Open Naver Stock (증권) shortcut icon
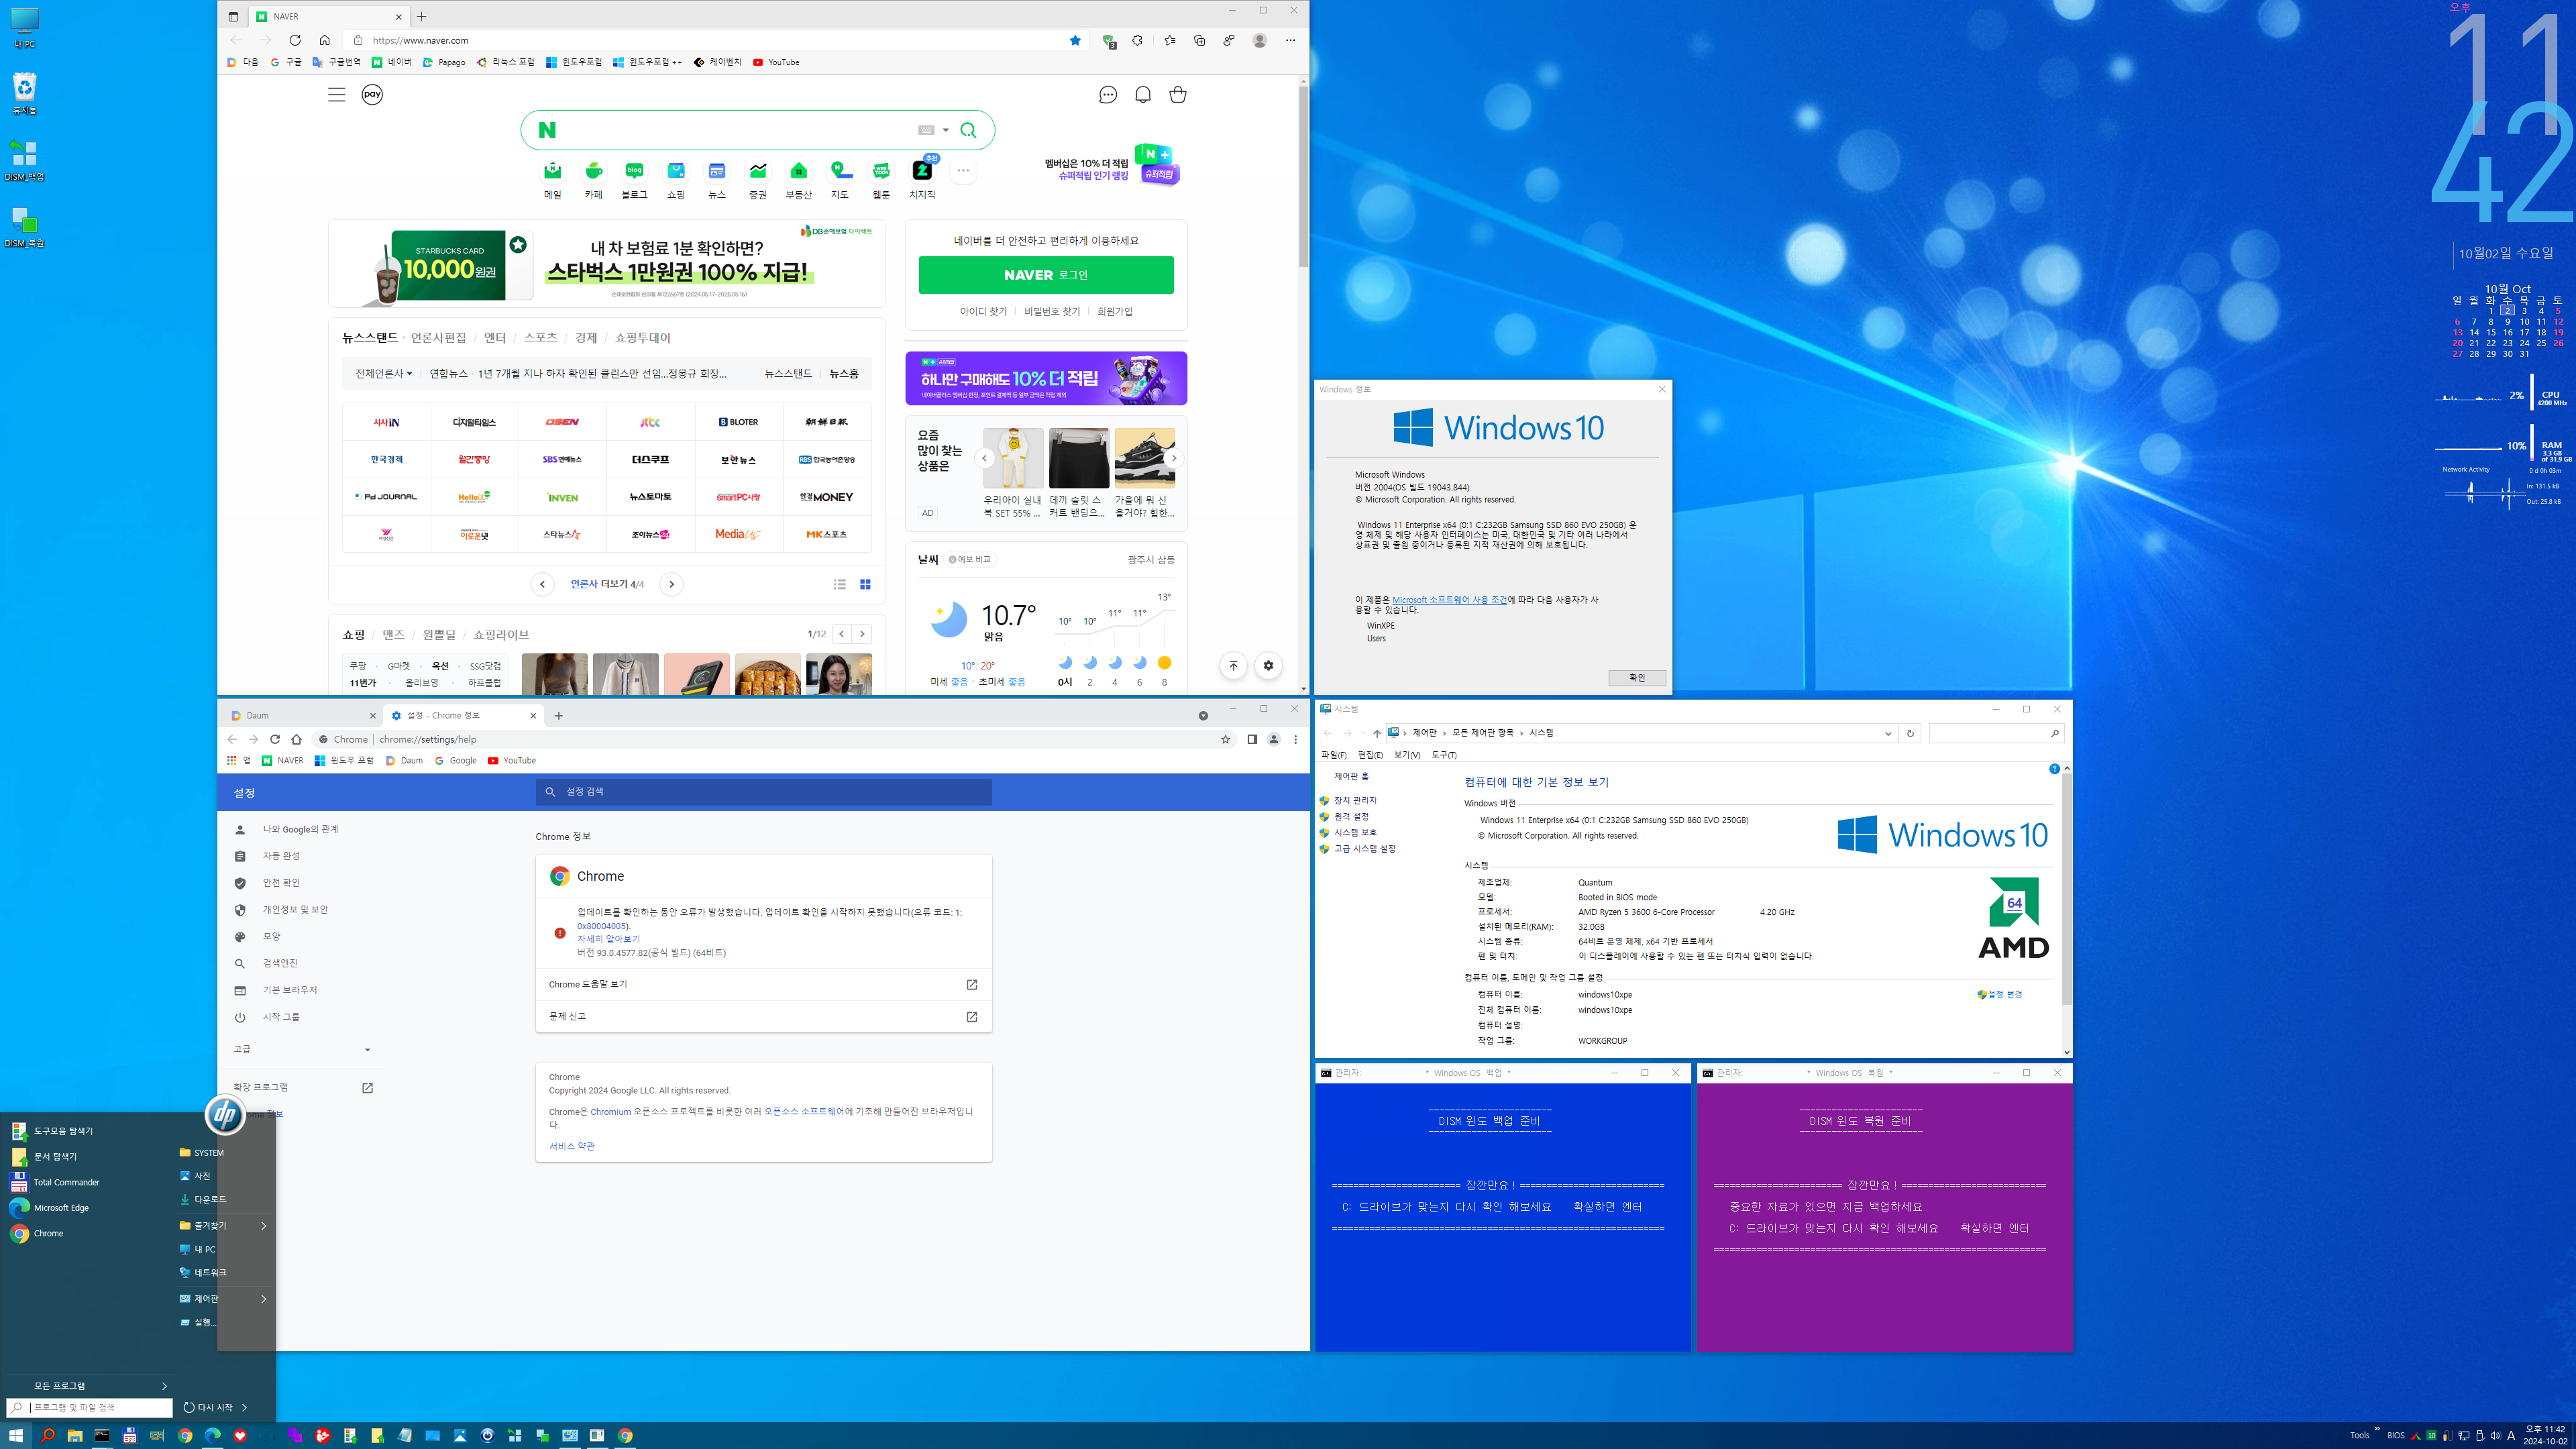This screenshot has height=1449, width=2576. click(x=758, y=171)
